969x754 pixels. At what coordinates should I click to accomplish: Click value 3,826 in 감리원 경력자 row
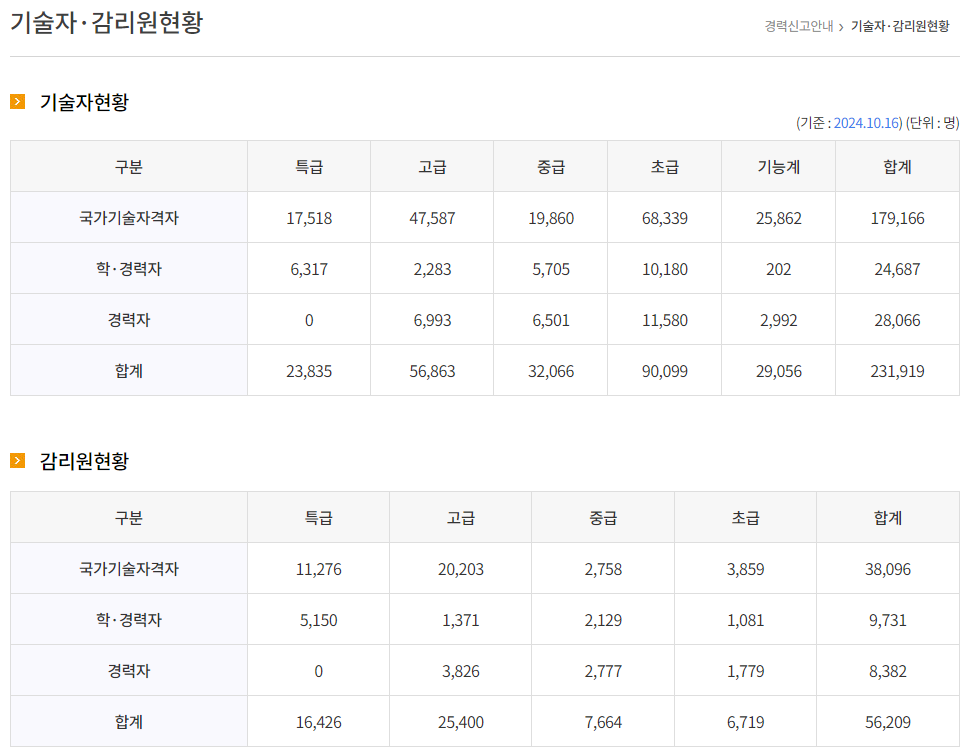pos(460,671)
